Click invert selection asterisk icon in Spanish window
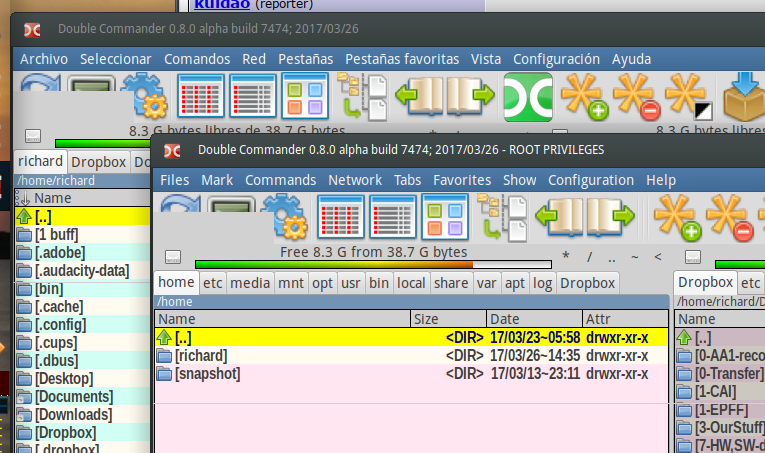The image size is (765, 453). (x=689, y=98)
